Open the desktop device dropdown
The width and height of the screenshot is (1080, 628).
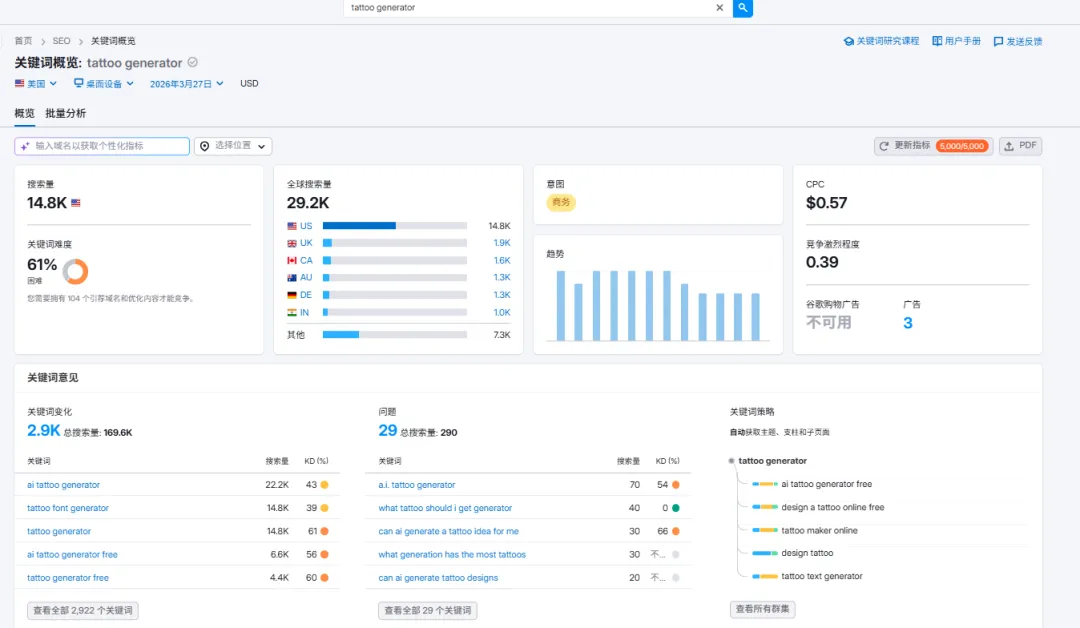point(103,83)
